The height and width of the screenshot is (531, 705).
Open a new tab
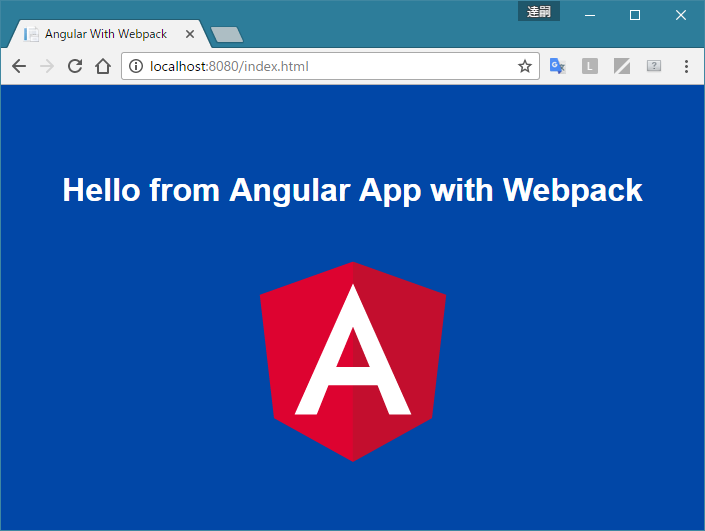(227, 35)
